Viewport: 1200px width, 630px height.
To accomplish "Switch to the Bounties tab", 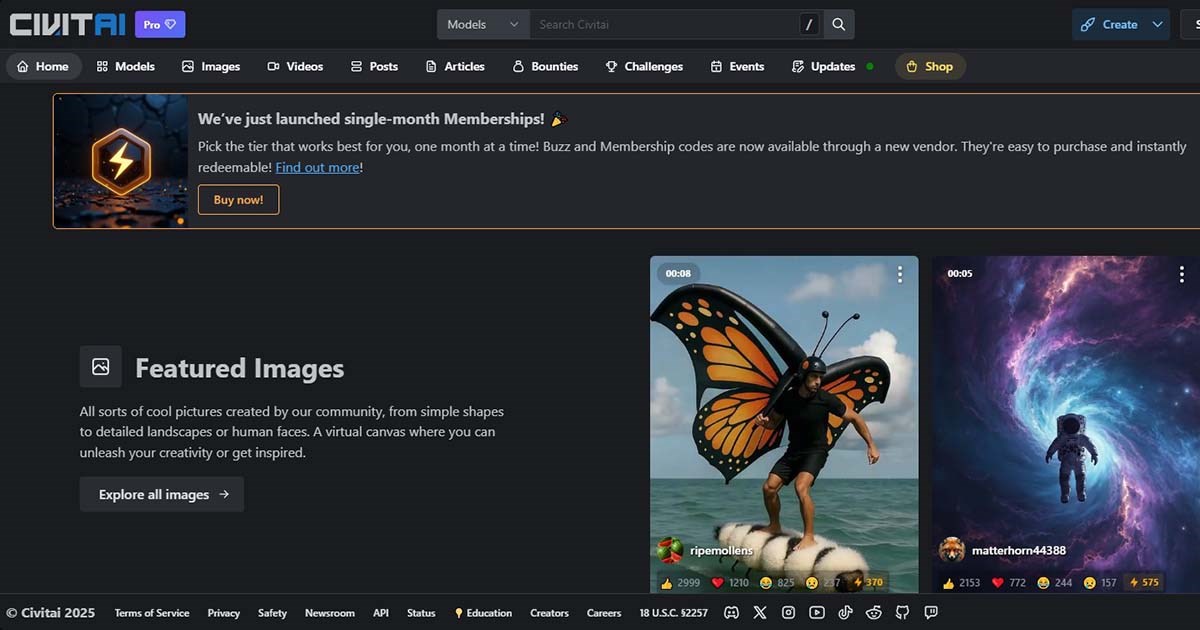I will [545, 66].
